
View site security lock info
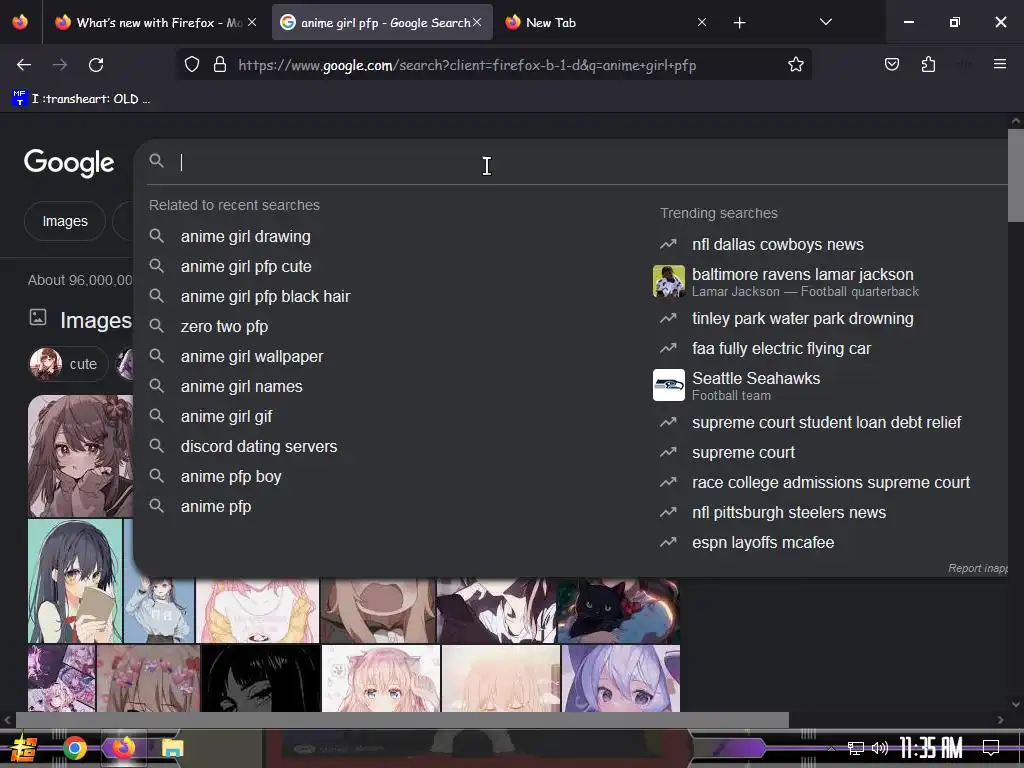click(x=220, y=64)
